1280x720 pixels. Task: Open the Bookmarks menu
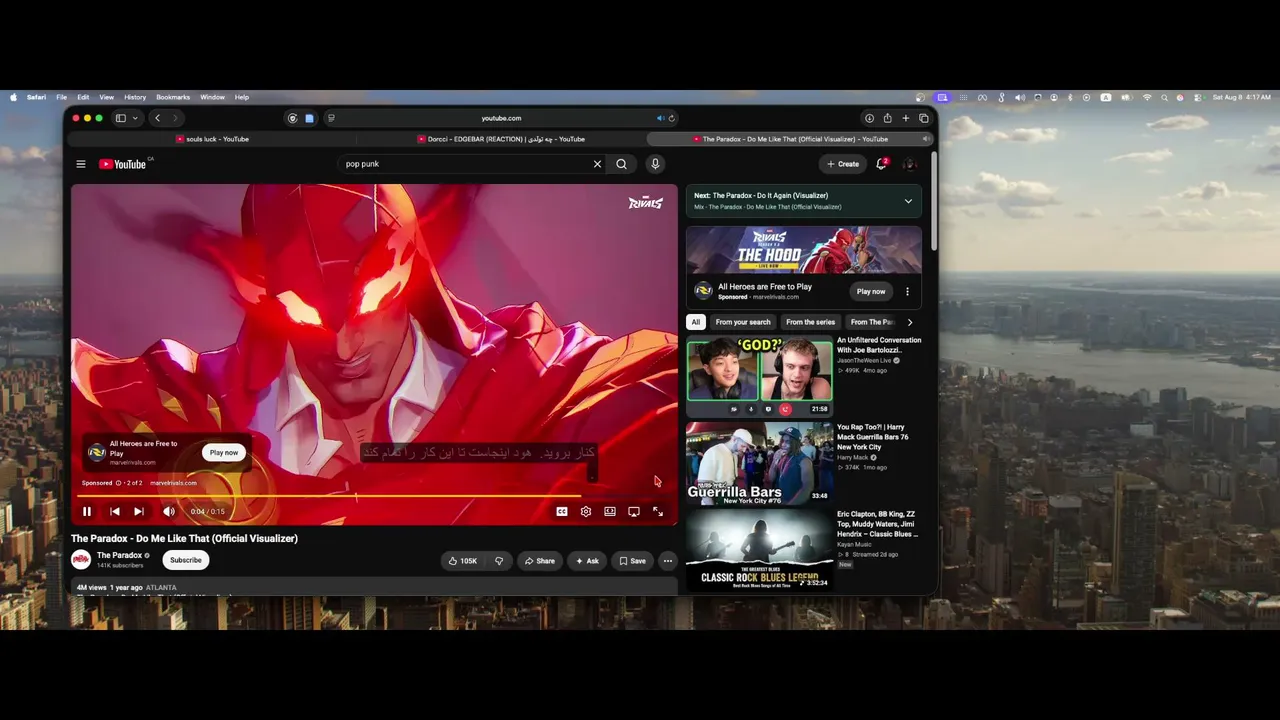(x=173, y=97)
